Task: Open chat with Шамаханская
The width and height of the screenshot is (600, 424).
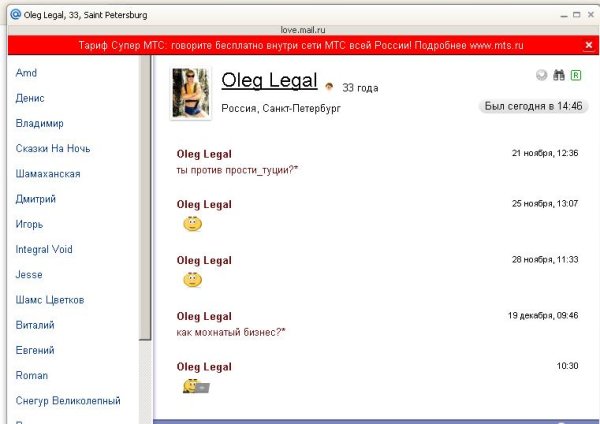Action: [48, 174]
